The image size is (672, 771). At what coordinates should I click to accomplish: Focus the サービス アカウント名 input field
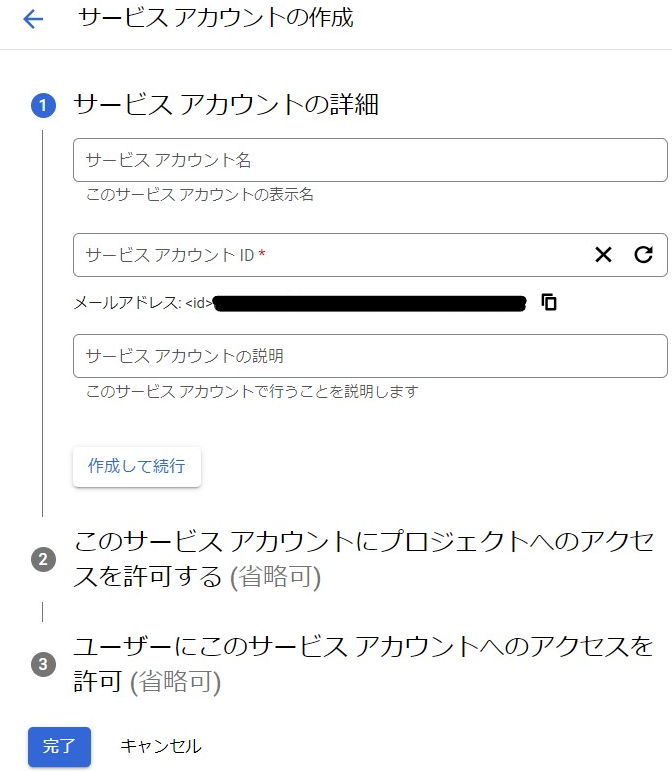pyautogui.click(x=370, y=160)
